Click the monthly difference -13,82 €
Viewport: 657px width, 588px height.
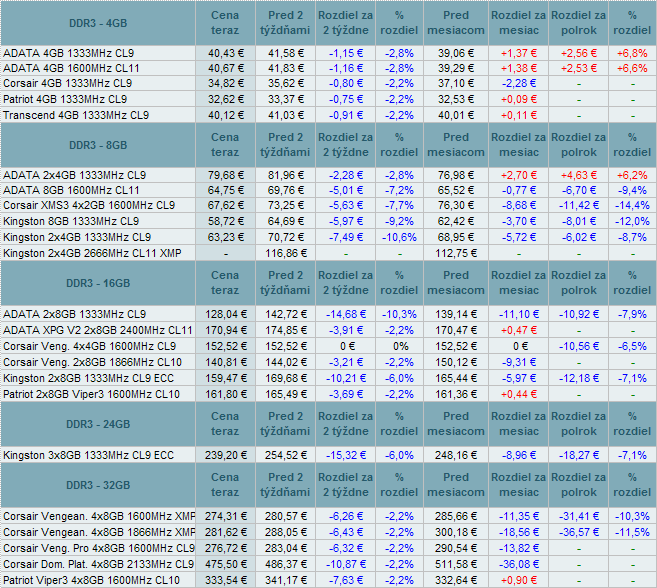coord(519,548)
